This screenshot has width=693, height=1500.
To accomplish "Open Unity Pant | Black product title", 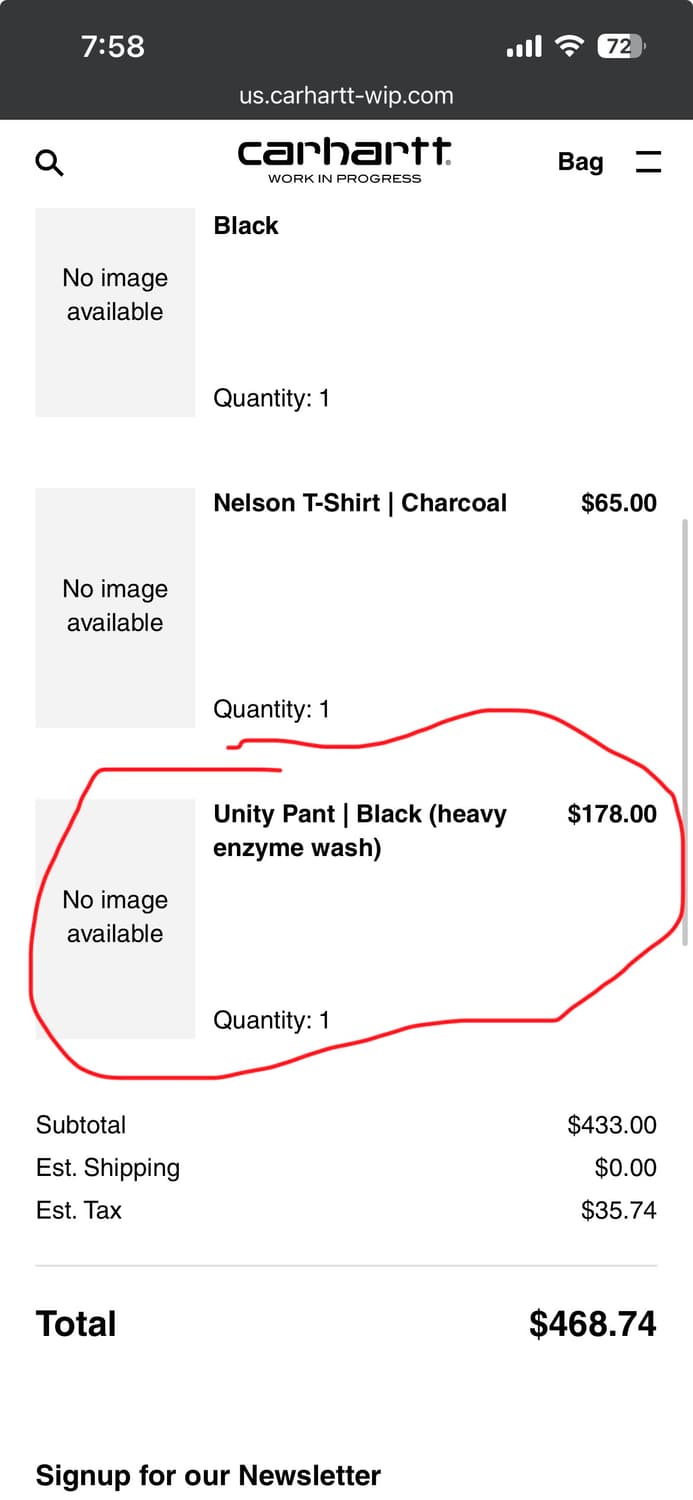I will click(360, 830).
